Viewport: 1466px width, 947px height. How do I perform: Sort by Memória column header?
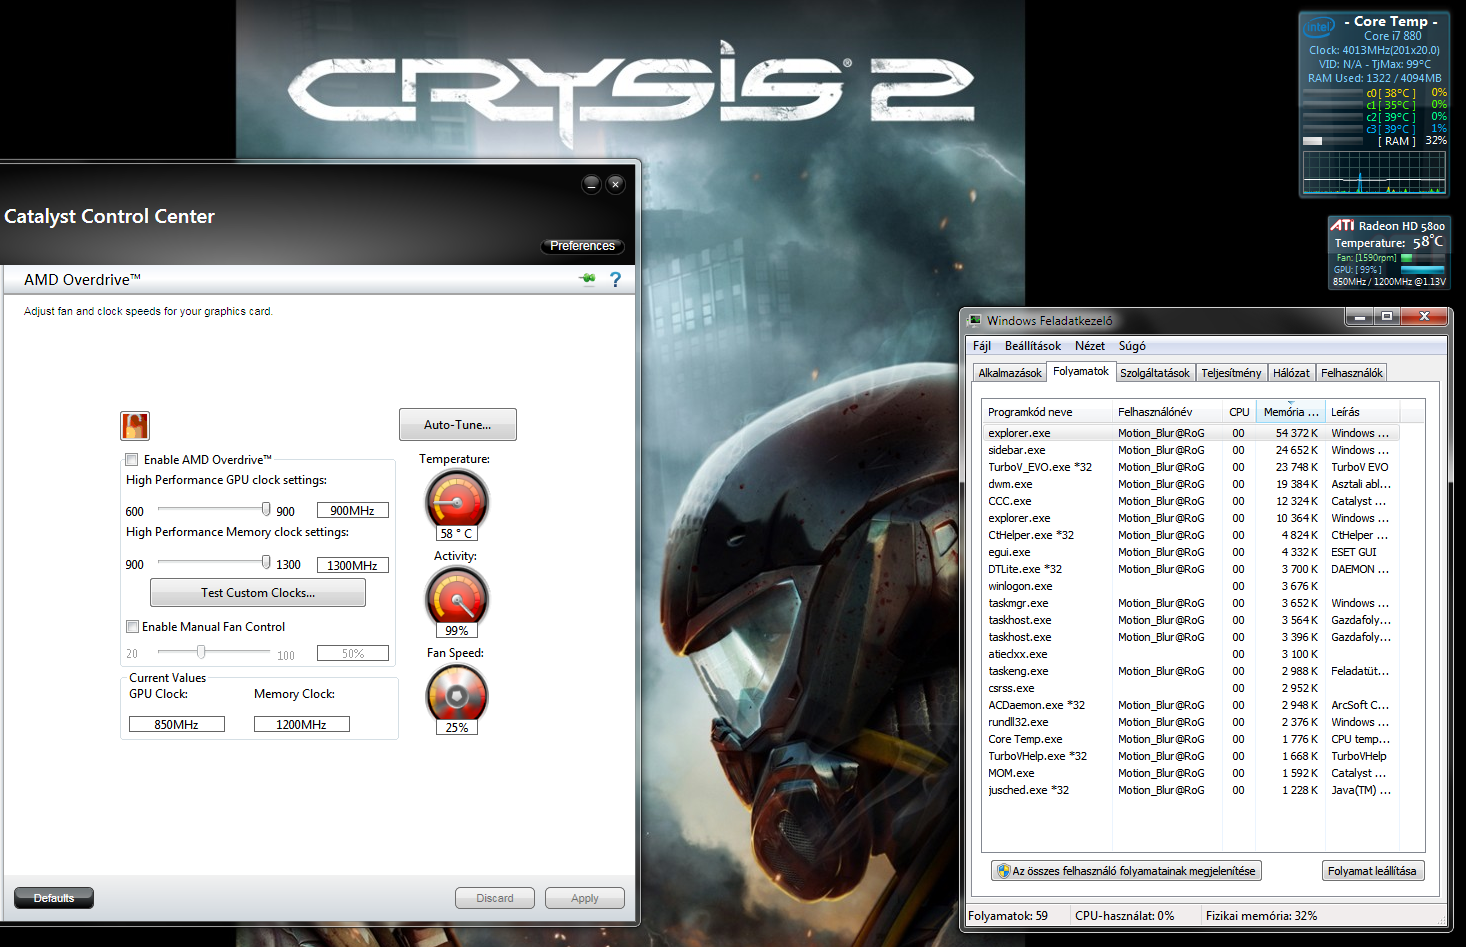(1290, 412)
